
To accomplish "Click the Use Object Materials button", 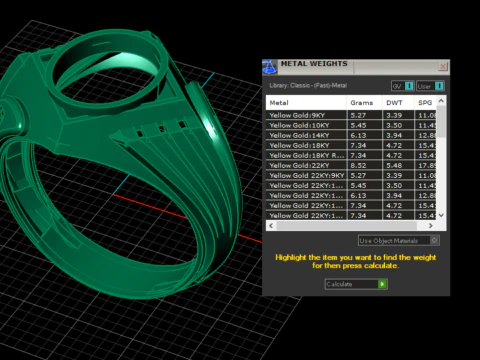I will (399, 240).
